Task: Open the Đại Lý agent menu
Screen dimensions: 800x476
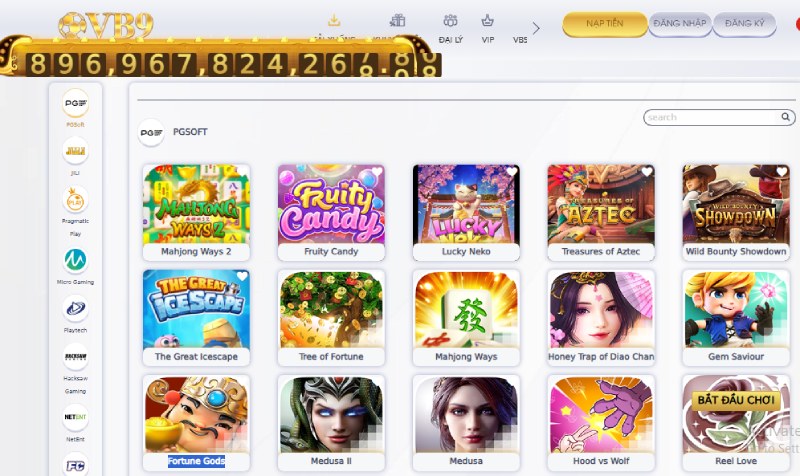Action: [451, 28]
